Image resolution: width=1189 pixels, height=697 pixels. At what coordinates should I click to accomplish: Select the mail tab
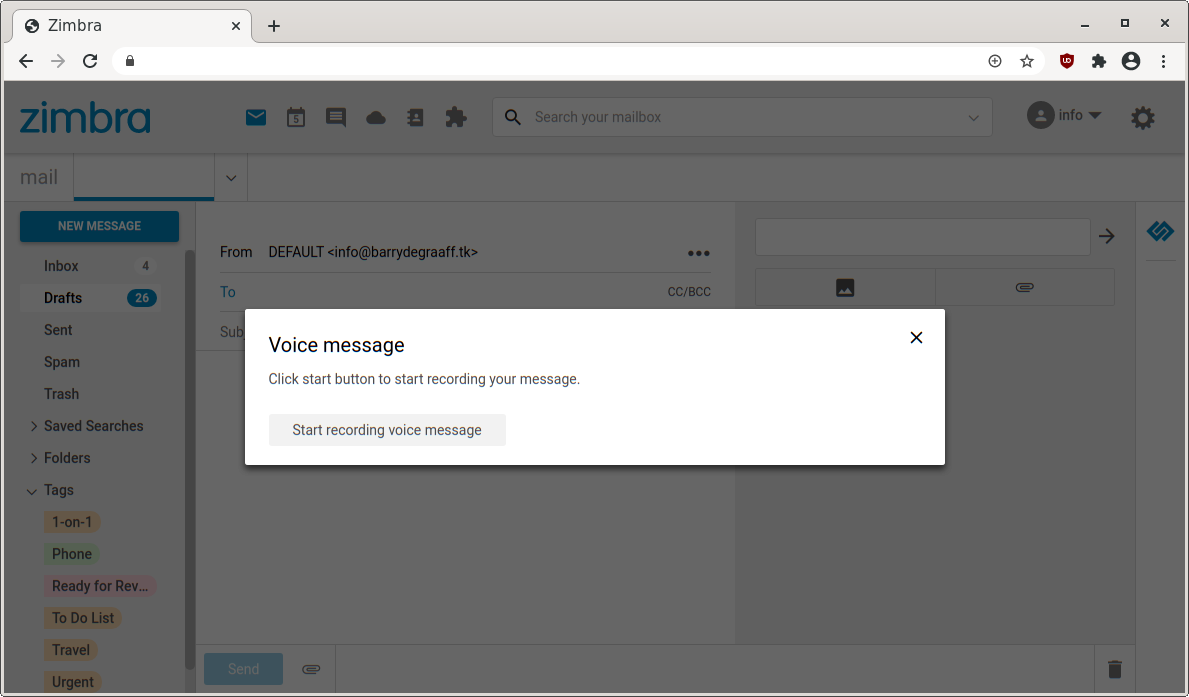pyautogui.click(x=39, y=177)
